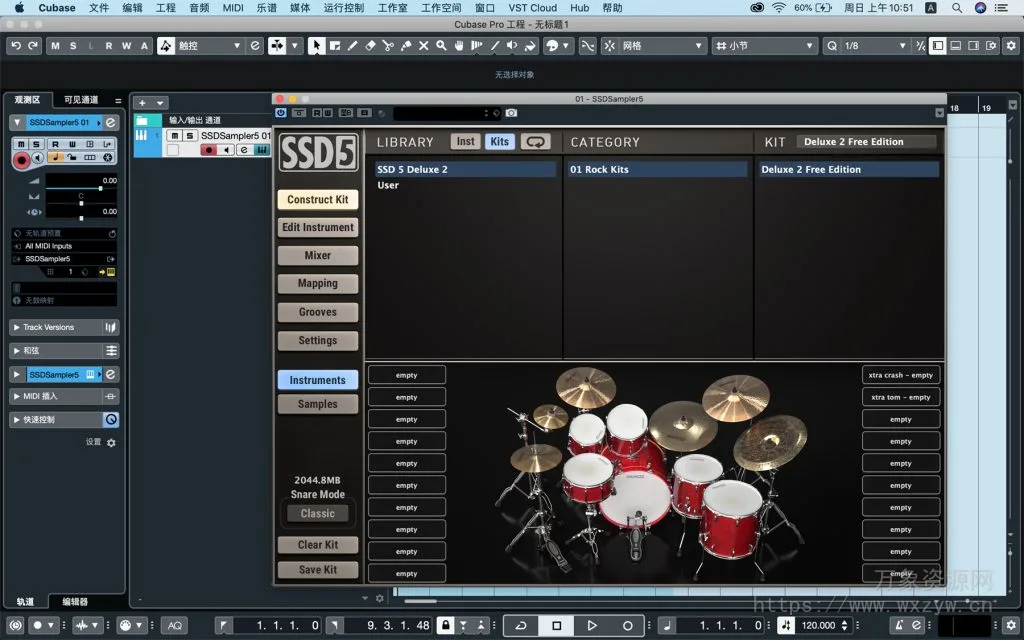Open the MIDI menu
Viewport: 1024px width, 640px height.
(233, 8)
